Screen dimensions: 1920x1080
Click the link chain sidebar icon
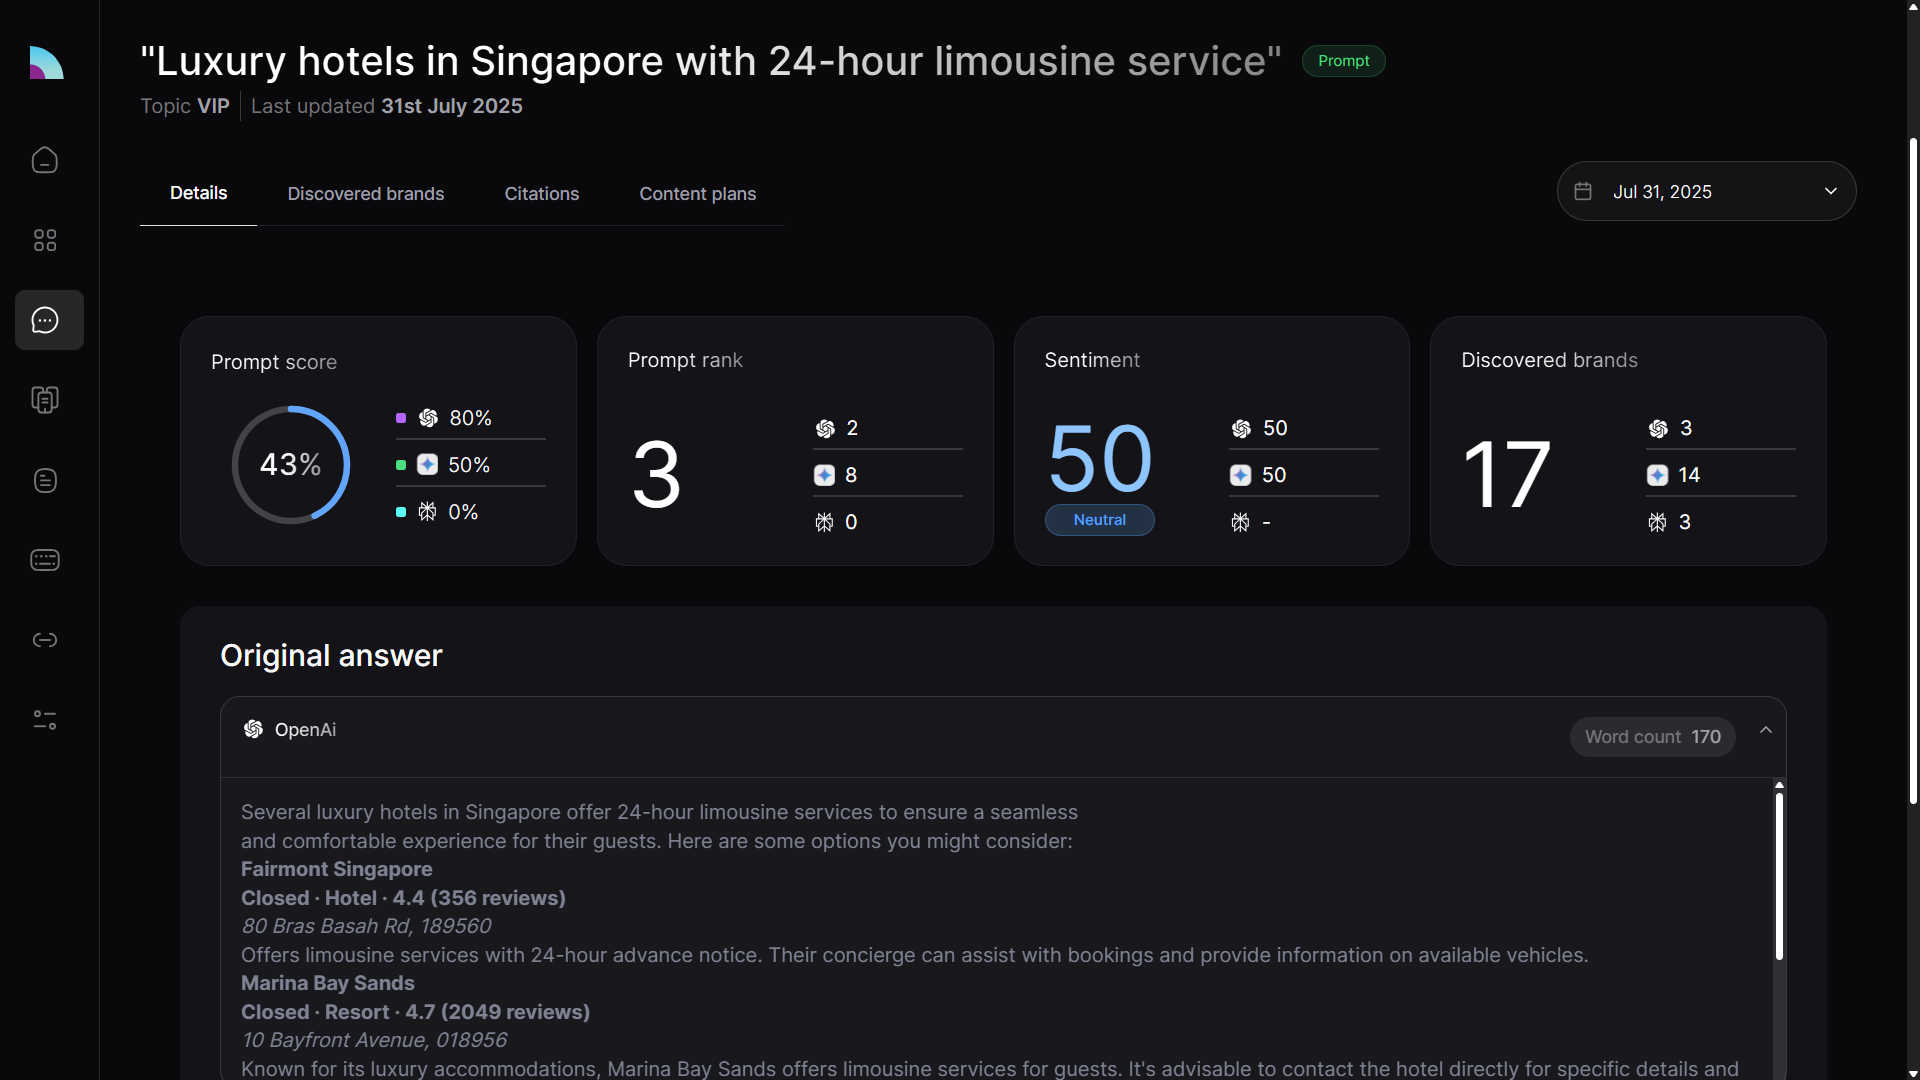click(45, 640)
